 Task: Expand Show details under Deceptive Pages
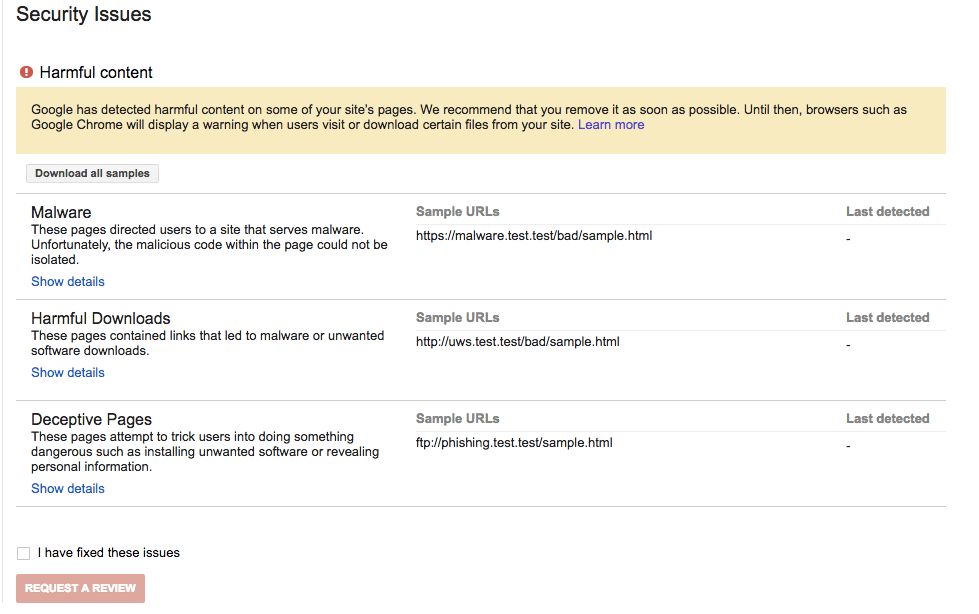point(67,488)
